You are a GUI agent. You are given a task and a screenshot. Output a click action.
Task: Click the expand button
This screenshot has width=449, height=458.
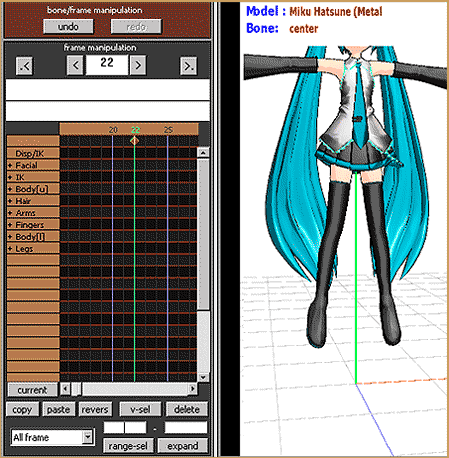pyautogui.click(x=183, y=446)
